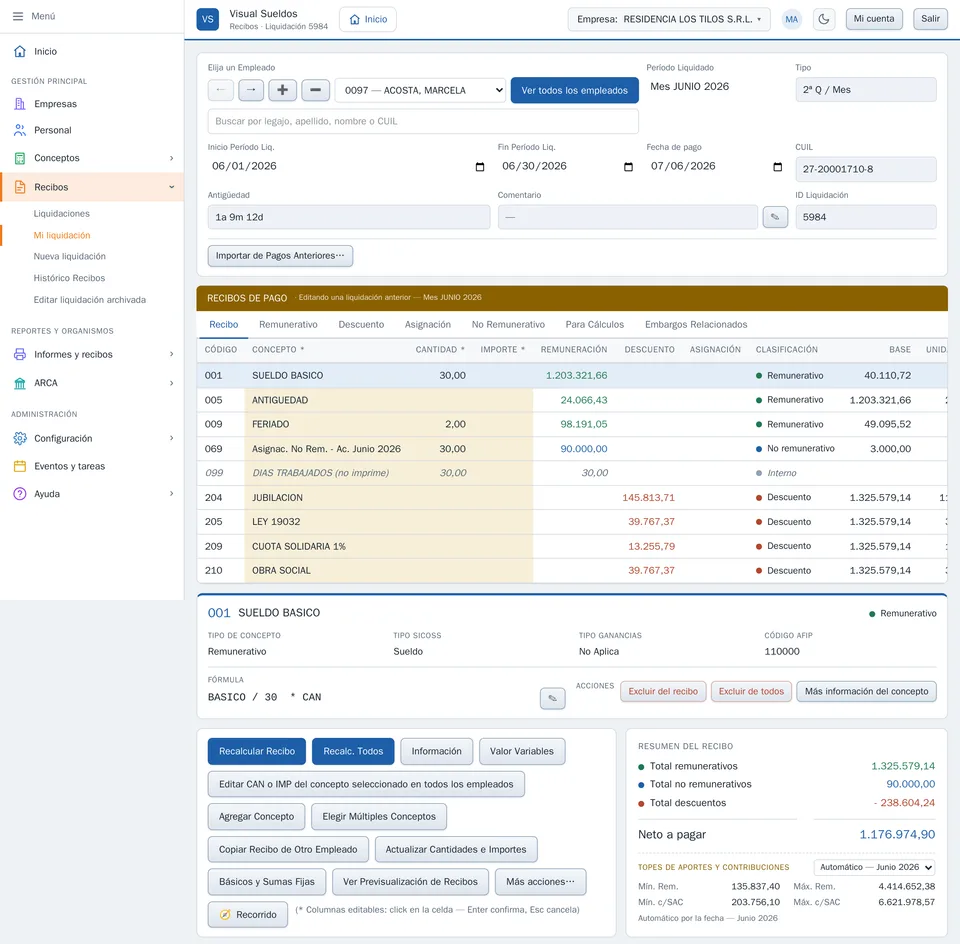Click the employee search input field
960x944 pixels.
click(423, 121)
